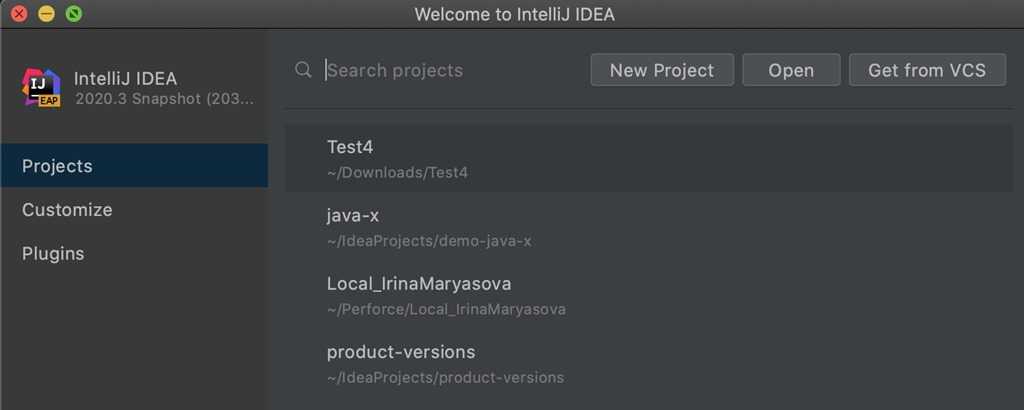
Task: Click the ~/IdeaProjects/product-versions path
Action: (x=445, y=377)
